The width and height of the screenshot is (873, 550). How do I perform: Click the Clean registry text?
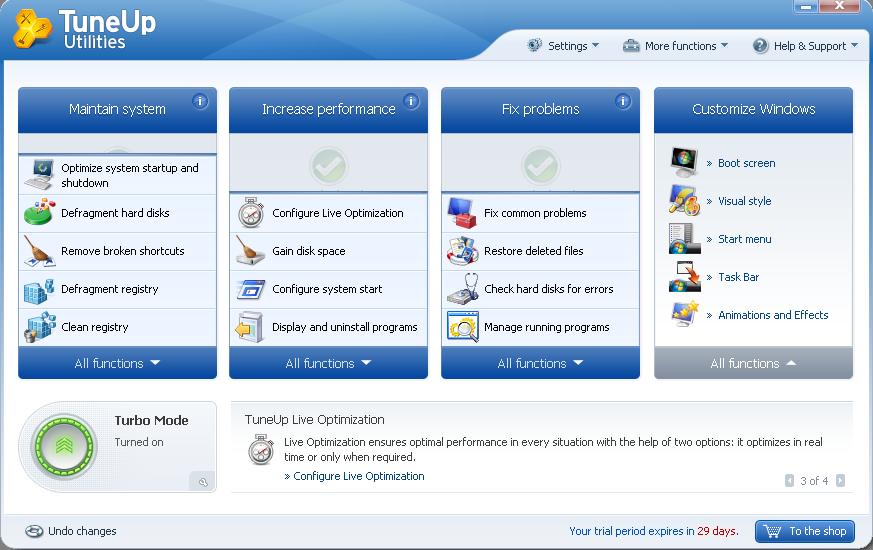pyautogui.click(x=95, y=327)
